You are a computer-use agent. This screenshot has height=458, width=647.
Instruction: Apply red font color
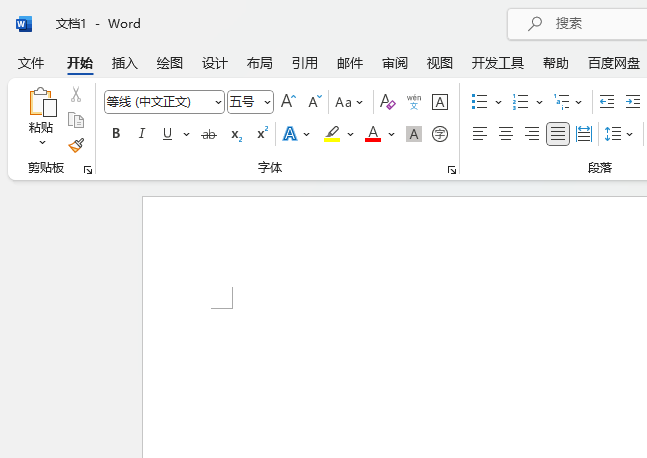[373, 134]
